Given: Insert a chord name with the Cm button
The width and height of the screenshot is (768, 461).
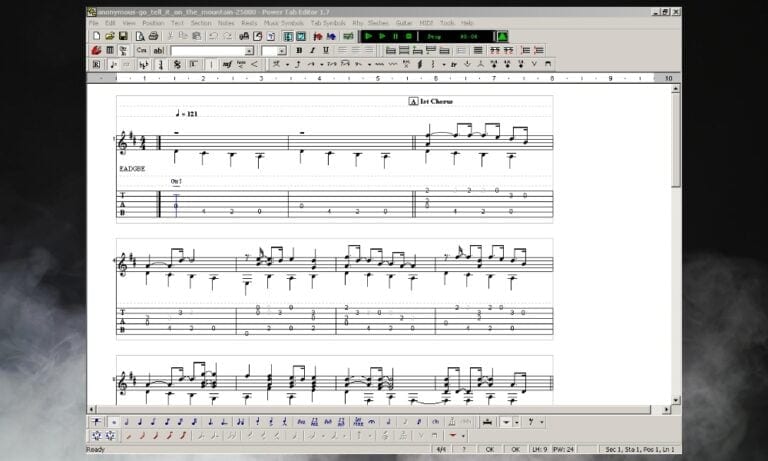Looking at the screenshot, I should [141, 50].
